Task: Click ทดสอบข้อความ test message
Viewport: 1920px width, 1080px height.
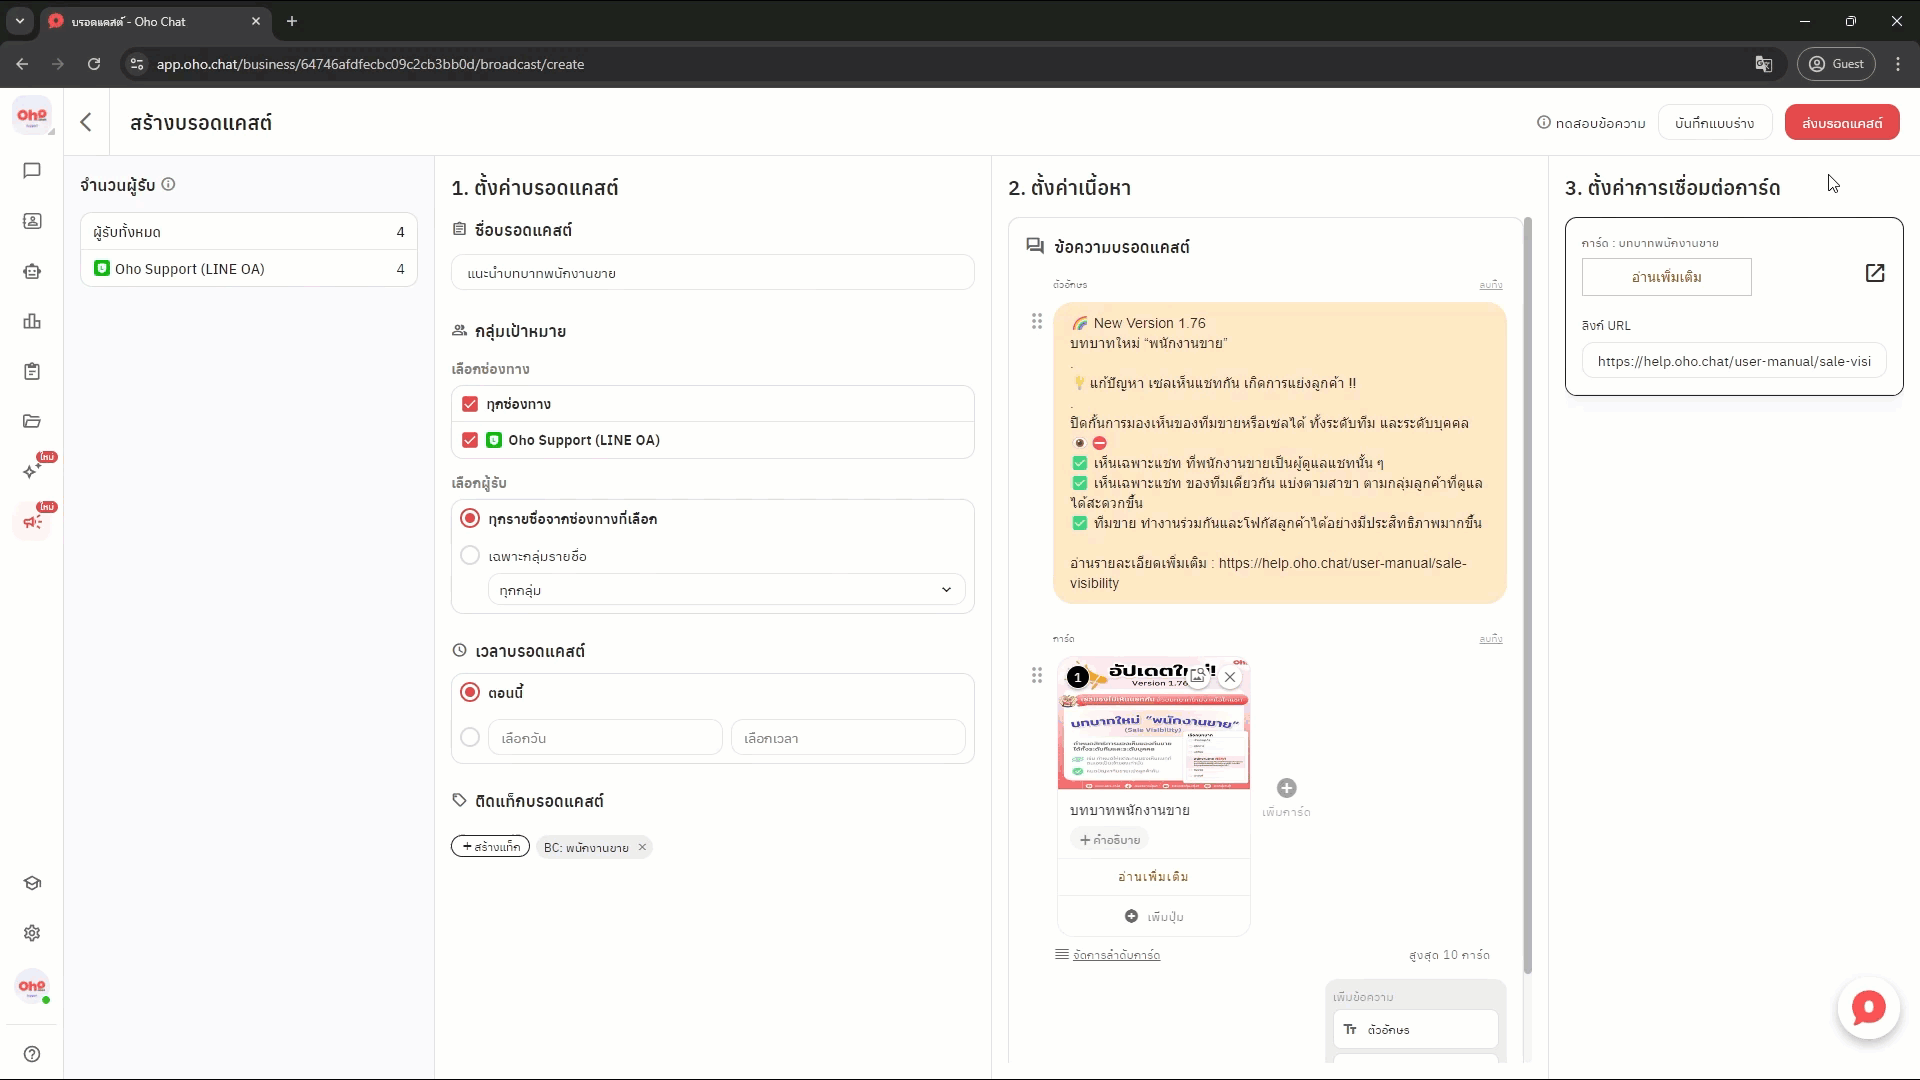Action: tap(1591, 123)
